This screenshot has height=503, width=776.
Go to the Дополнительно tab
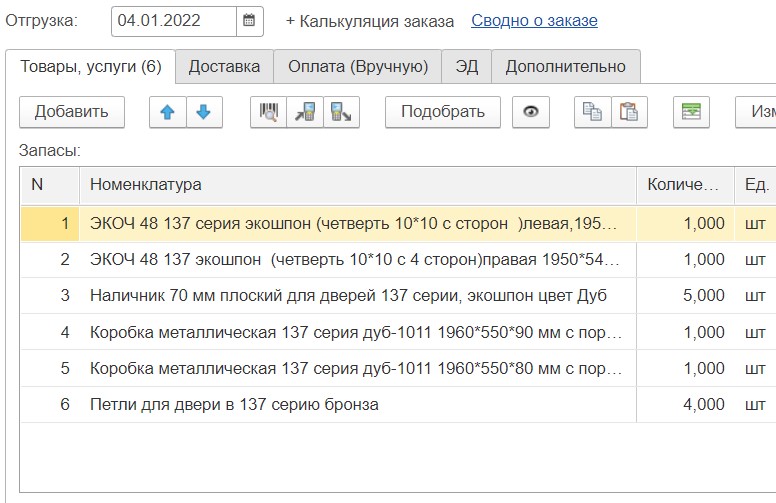click(565, 67)
